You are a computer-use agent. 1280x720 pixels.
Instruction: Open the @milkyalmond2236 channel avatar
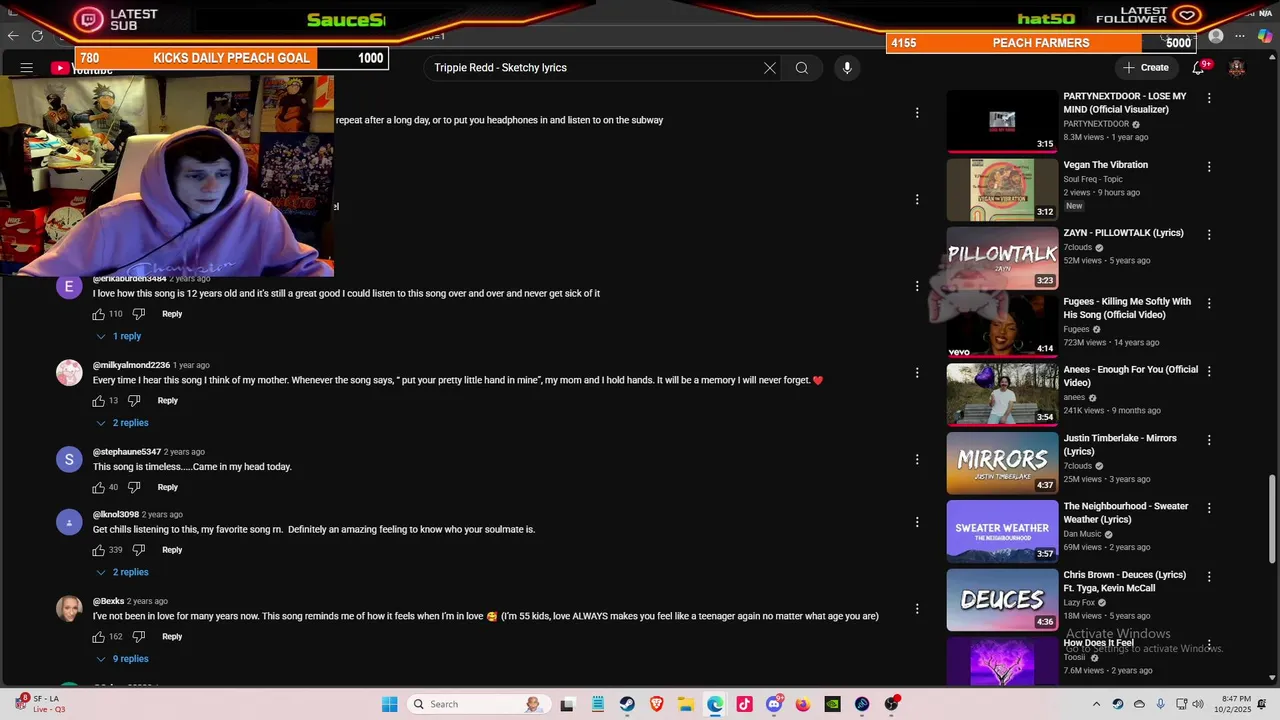click(69, 373)
